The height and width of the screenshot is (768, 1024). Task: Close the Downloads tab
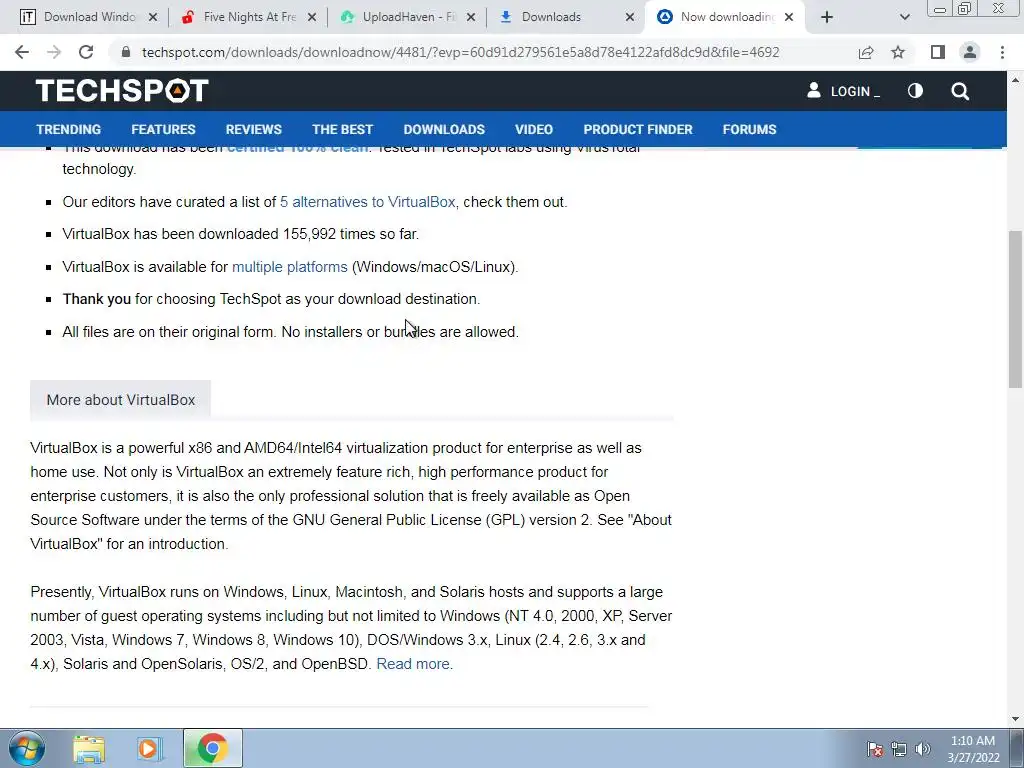point(630,17)
